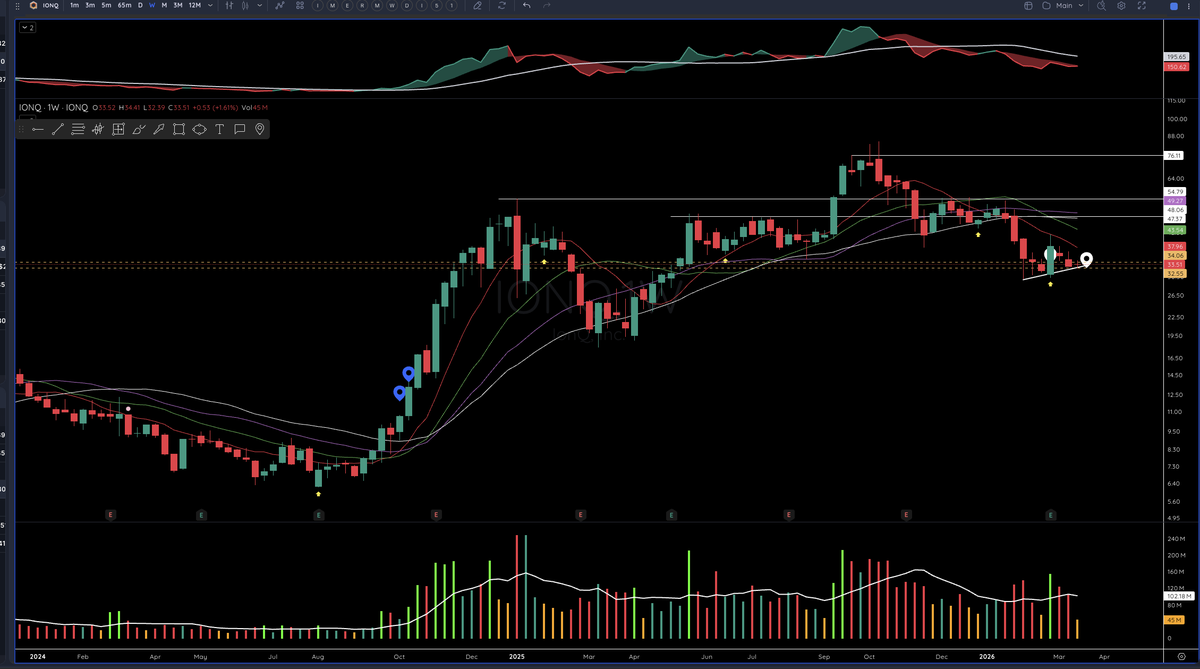
Task: Open the indicator templates grid icon
Action: [300, 6]
